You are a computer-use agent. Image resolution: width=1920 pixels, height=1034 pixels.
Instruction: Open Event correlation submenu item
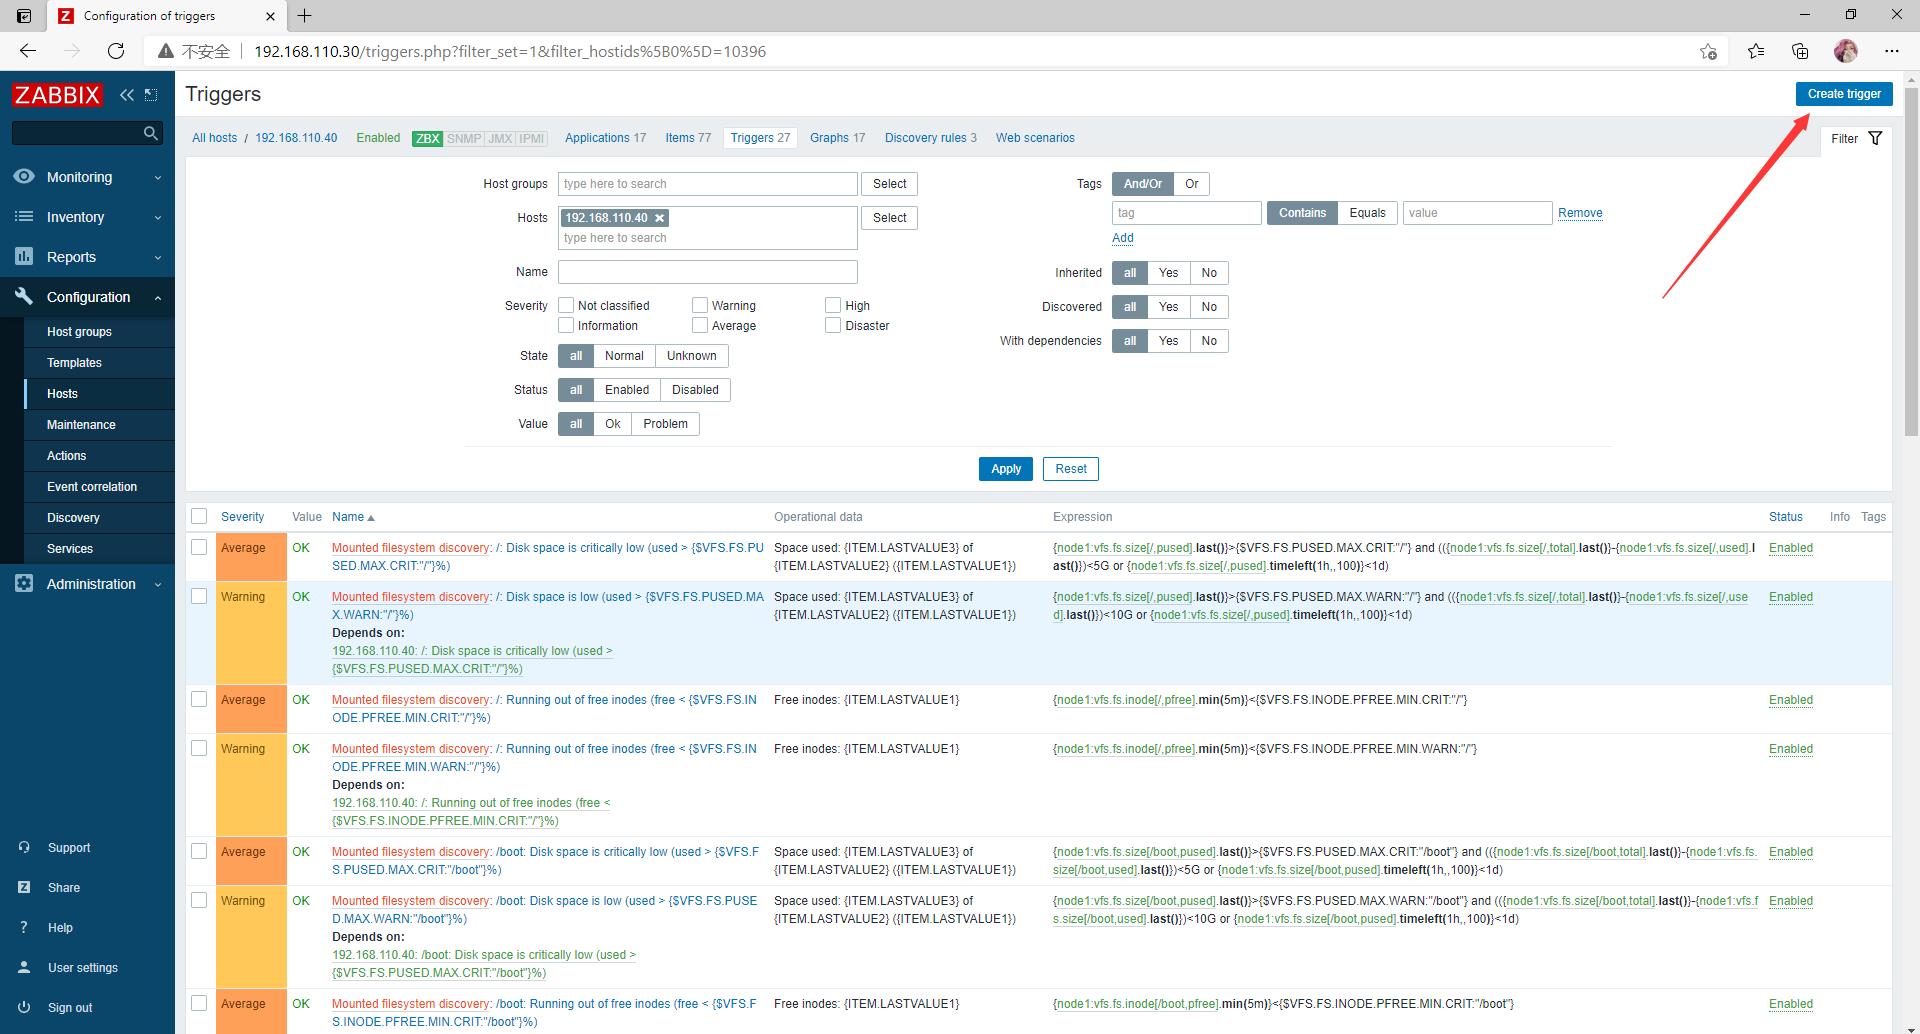(92, 487)
